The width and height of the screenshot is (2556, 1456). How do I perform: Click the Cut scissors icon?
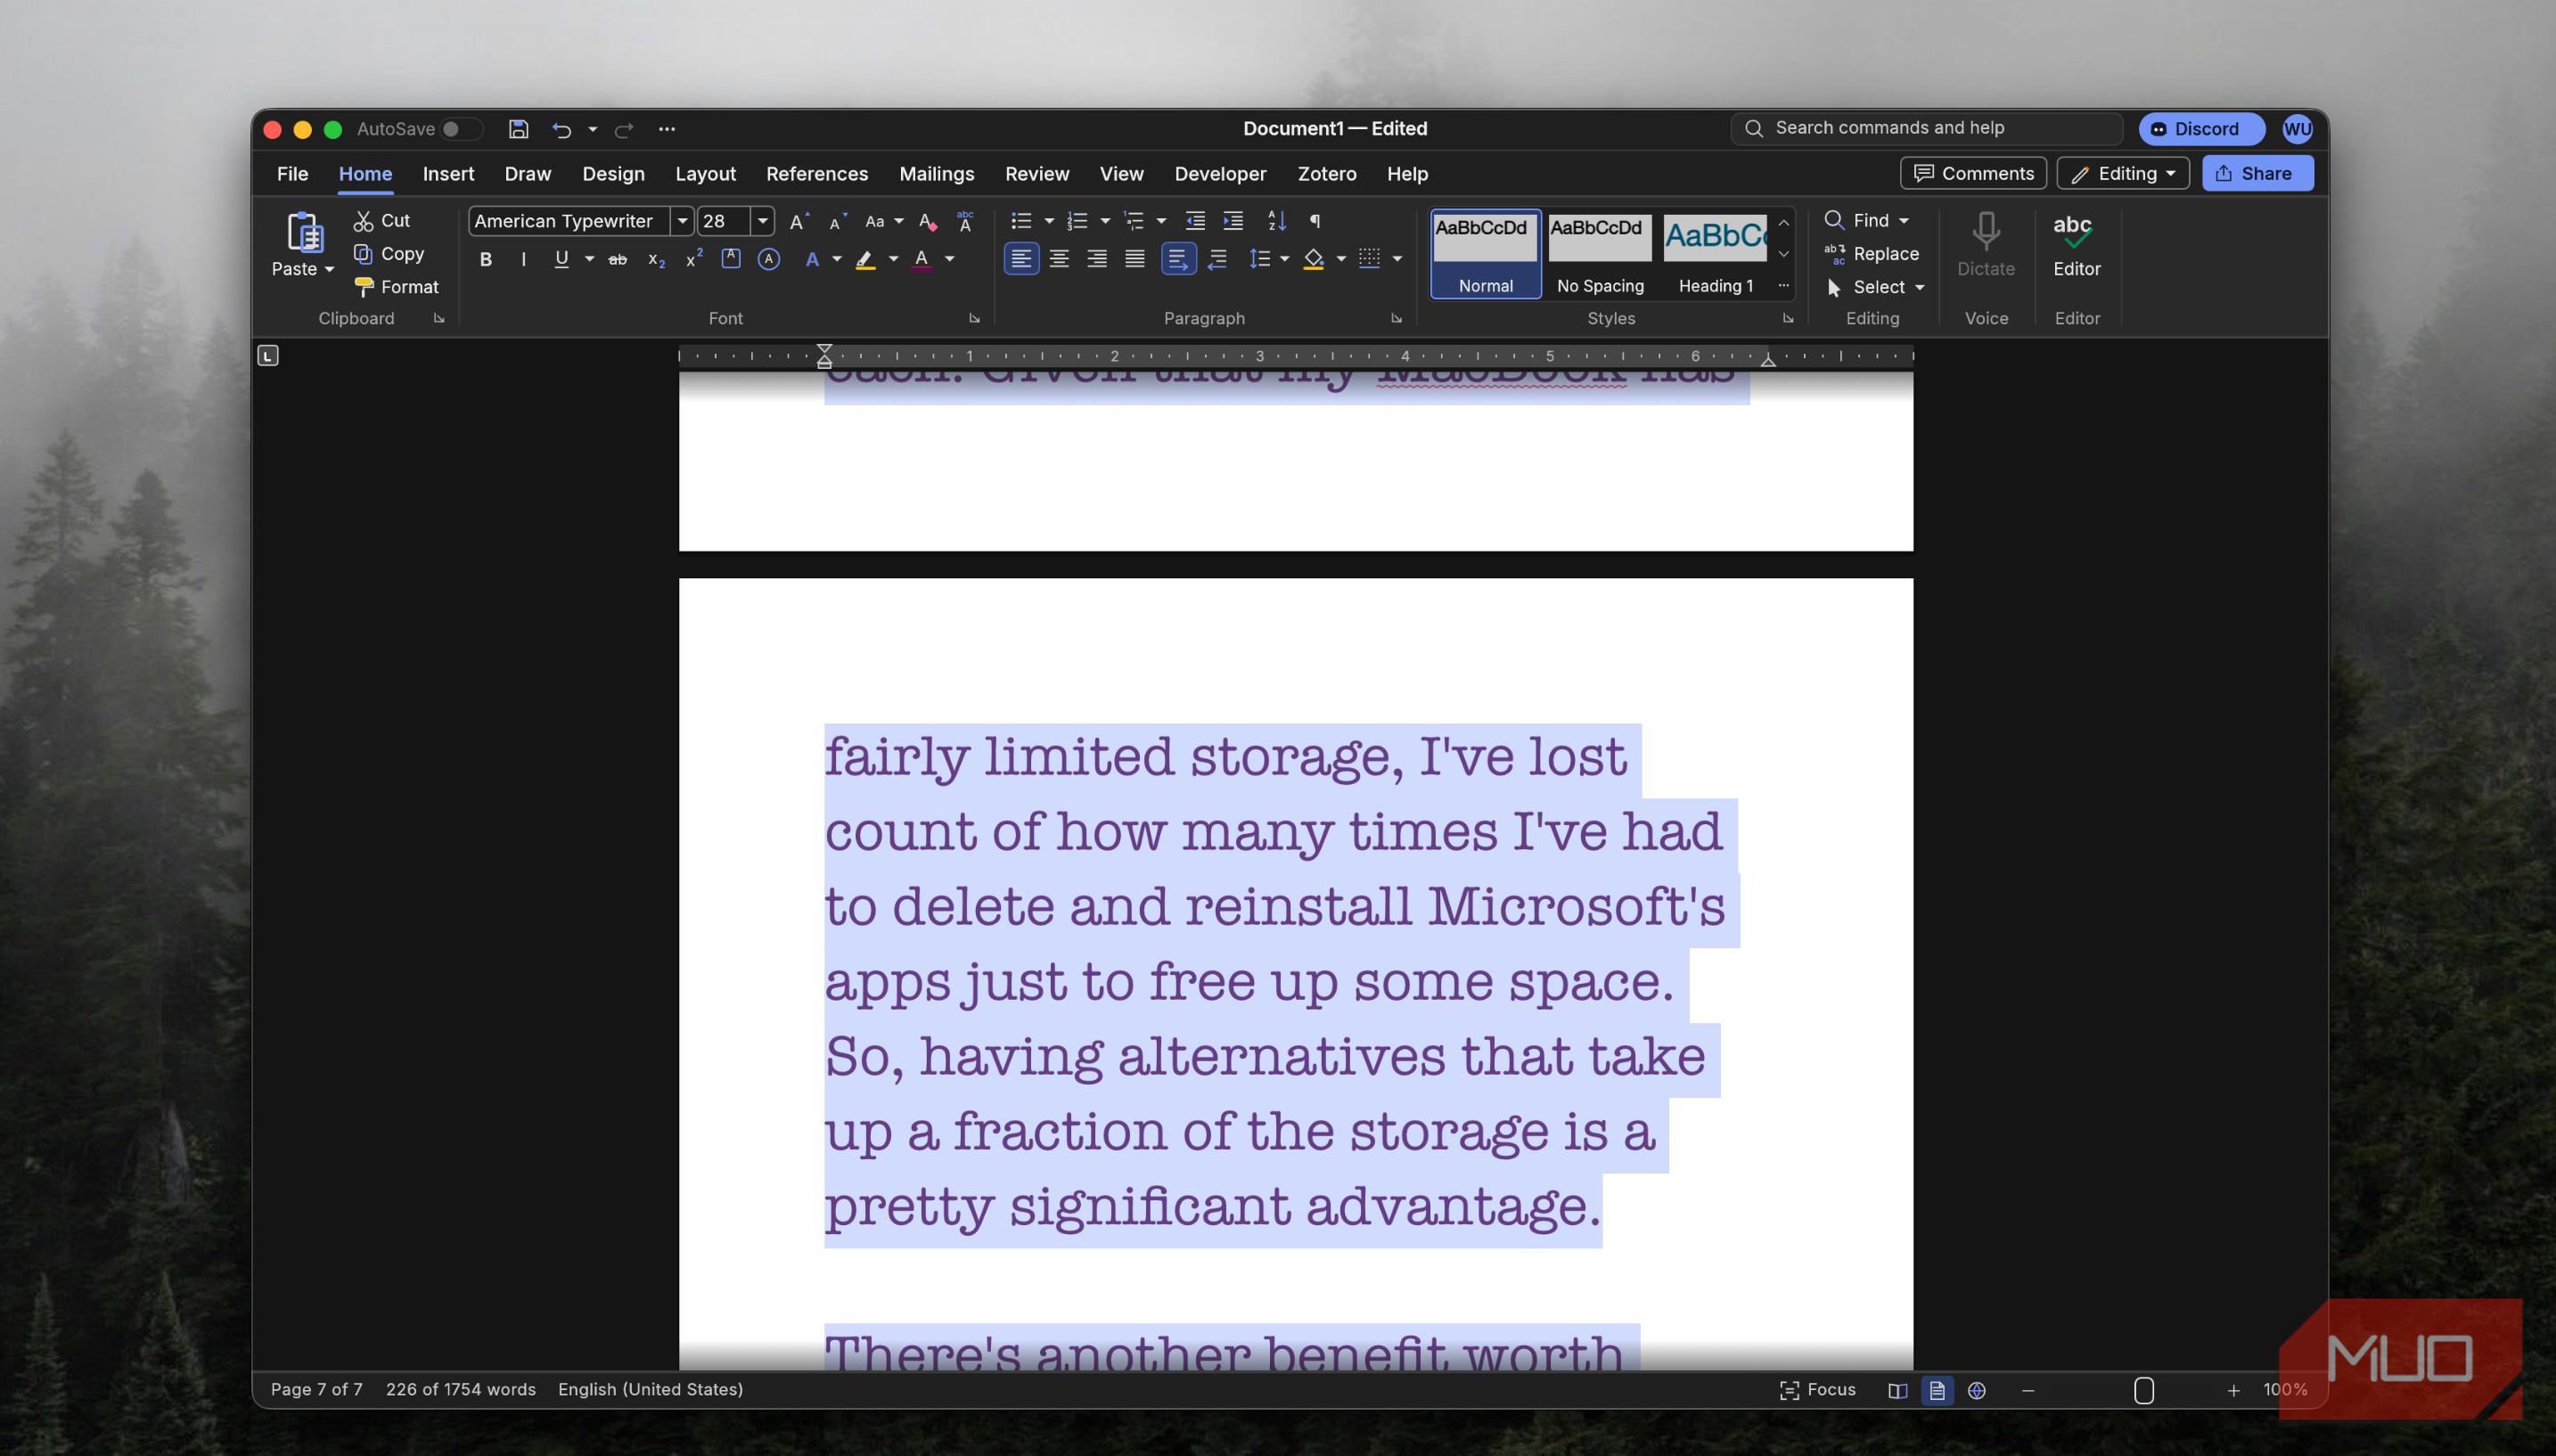tap(363, 221)
